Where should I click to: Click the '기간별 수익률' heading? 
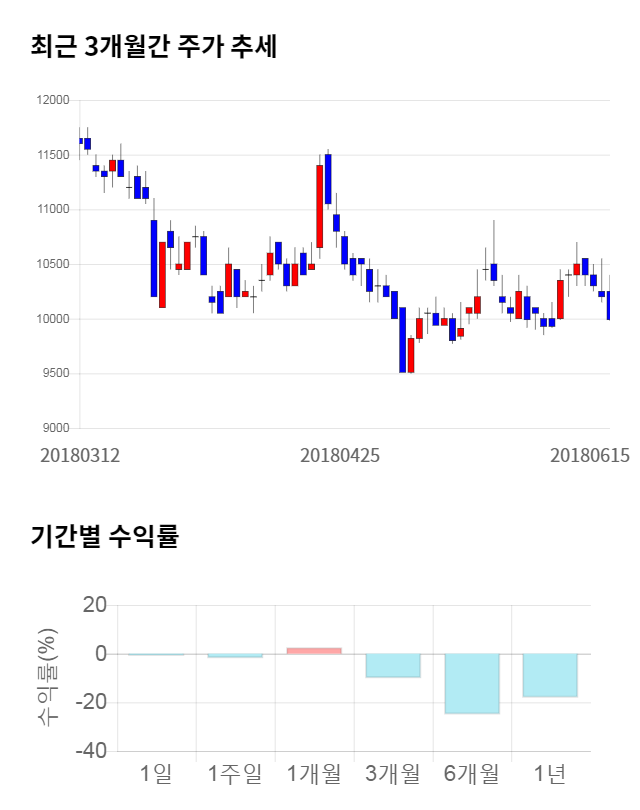pos(104,536)
